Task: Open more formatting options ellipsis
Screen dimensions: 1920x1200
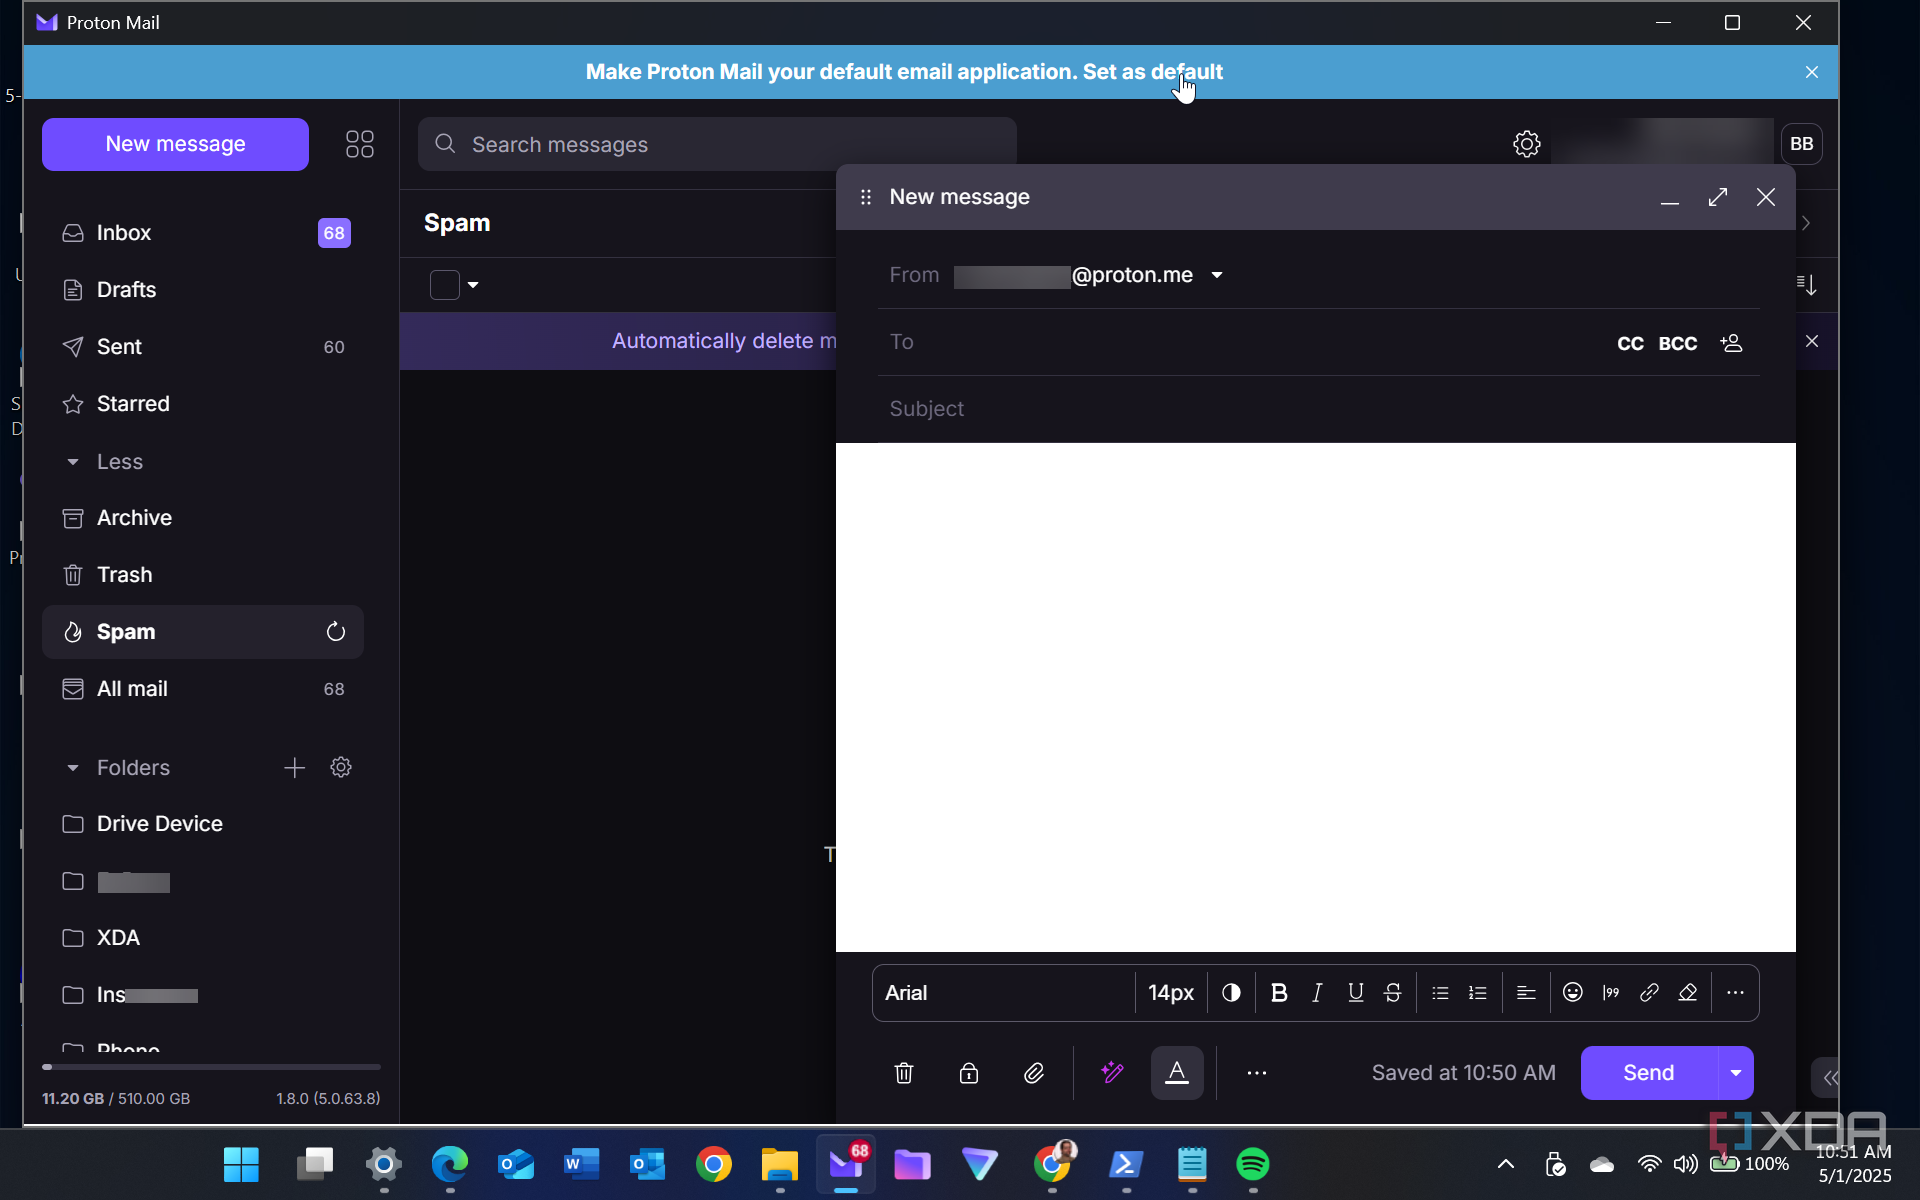Action: click(x=1735, y=993)
